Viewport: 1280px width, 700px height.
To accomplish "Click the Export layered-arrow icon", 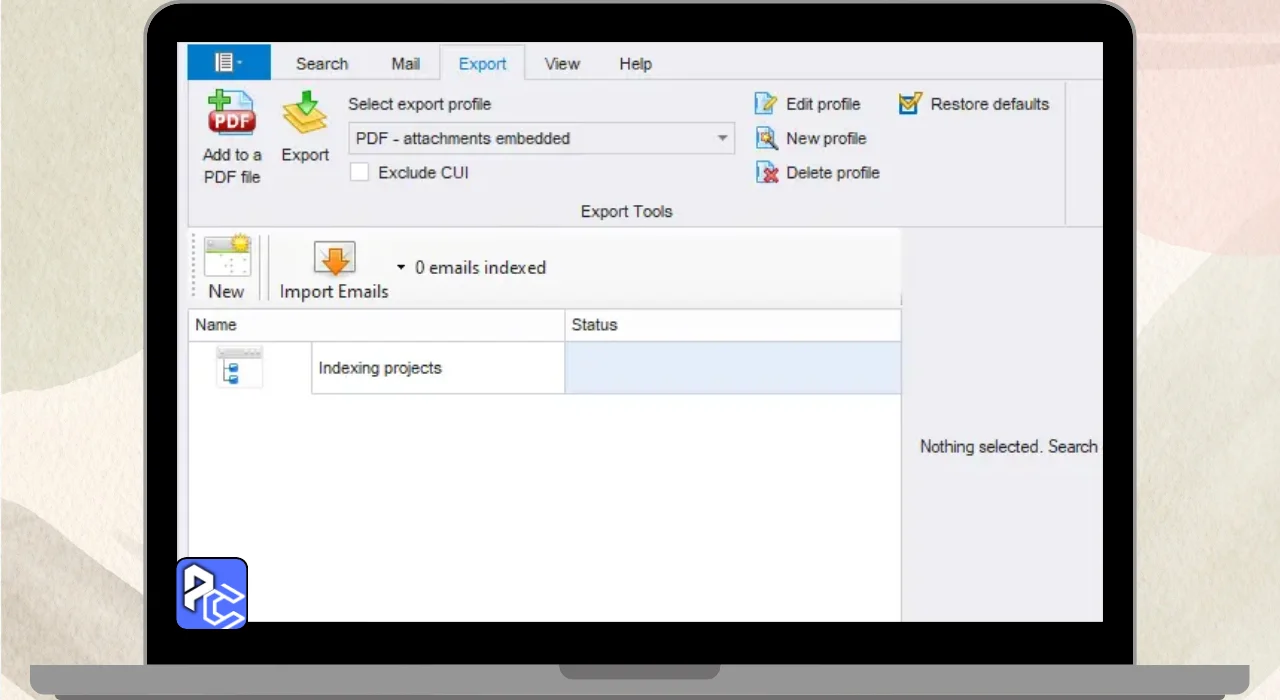I will 305,113.
